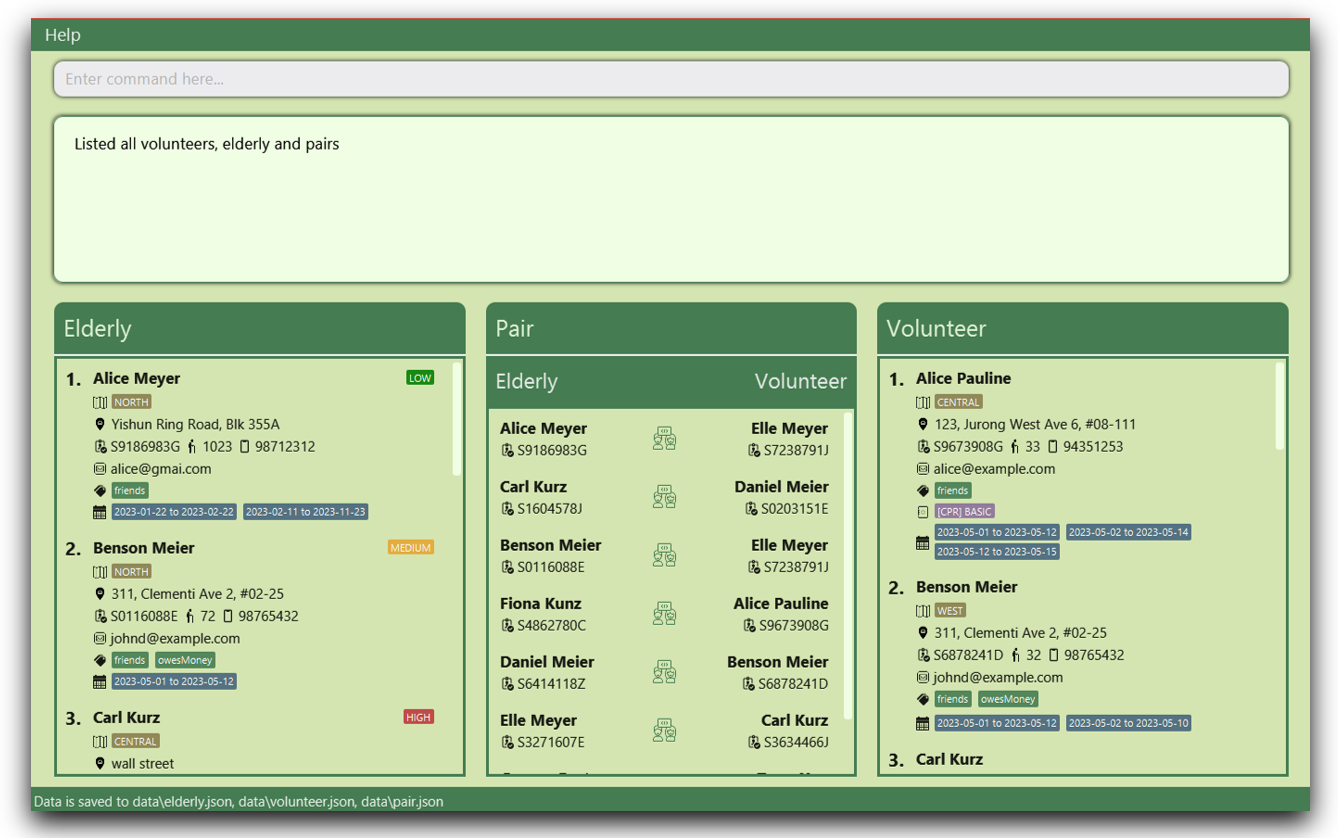Screen dimensions: 1338x838
Task: Click the Volunteer list scrollbar
Action: [x=1280, y=405]
